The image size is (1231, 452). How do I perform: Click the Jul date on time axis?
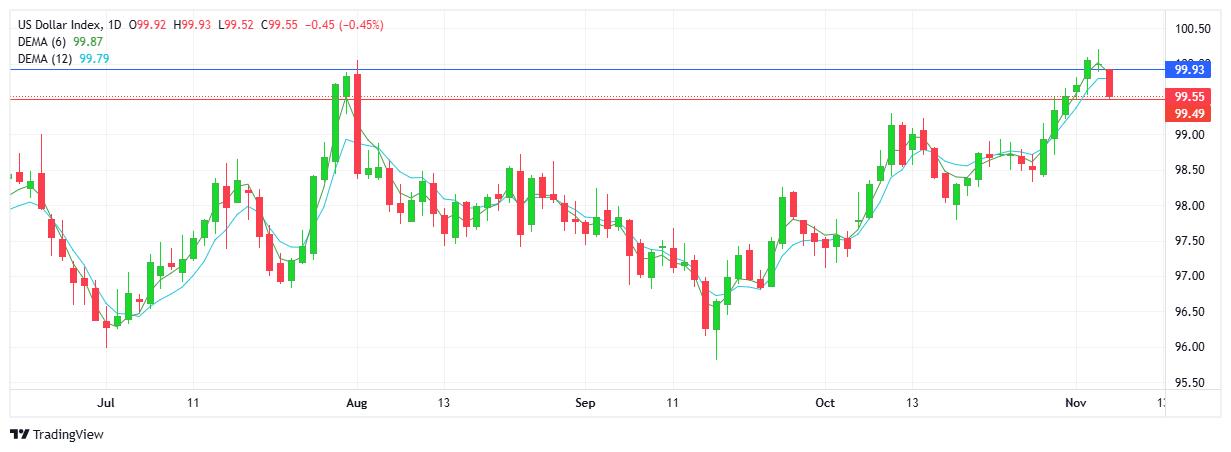pos(106,403)
